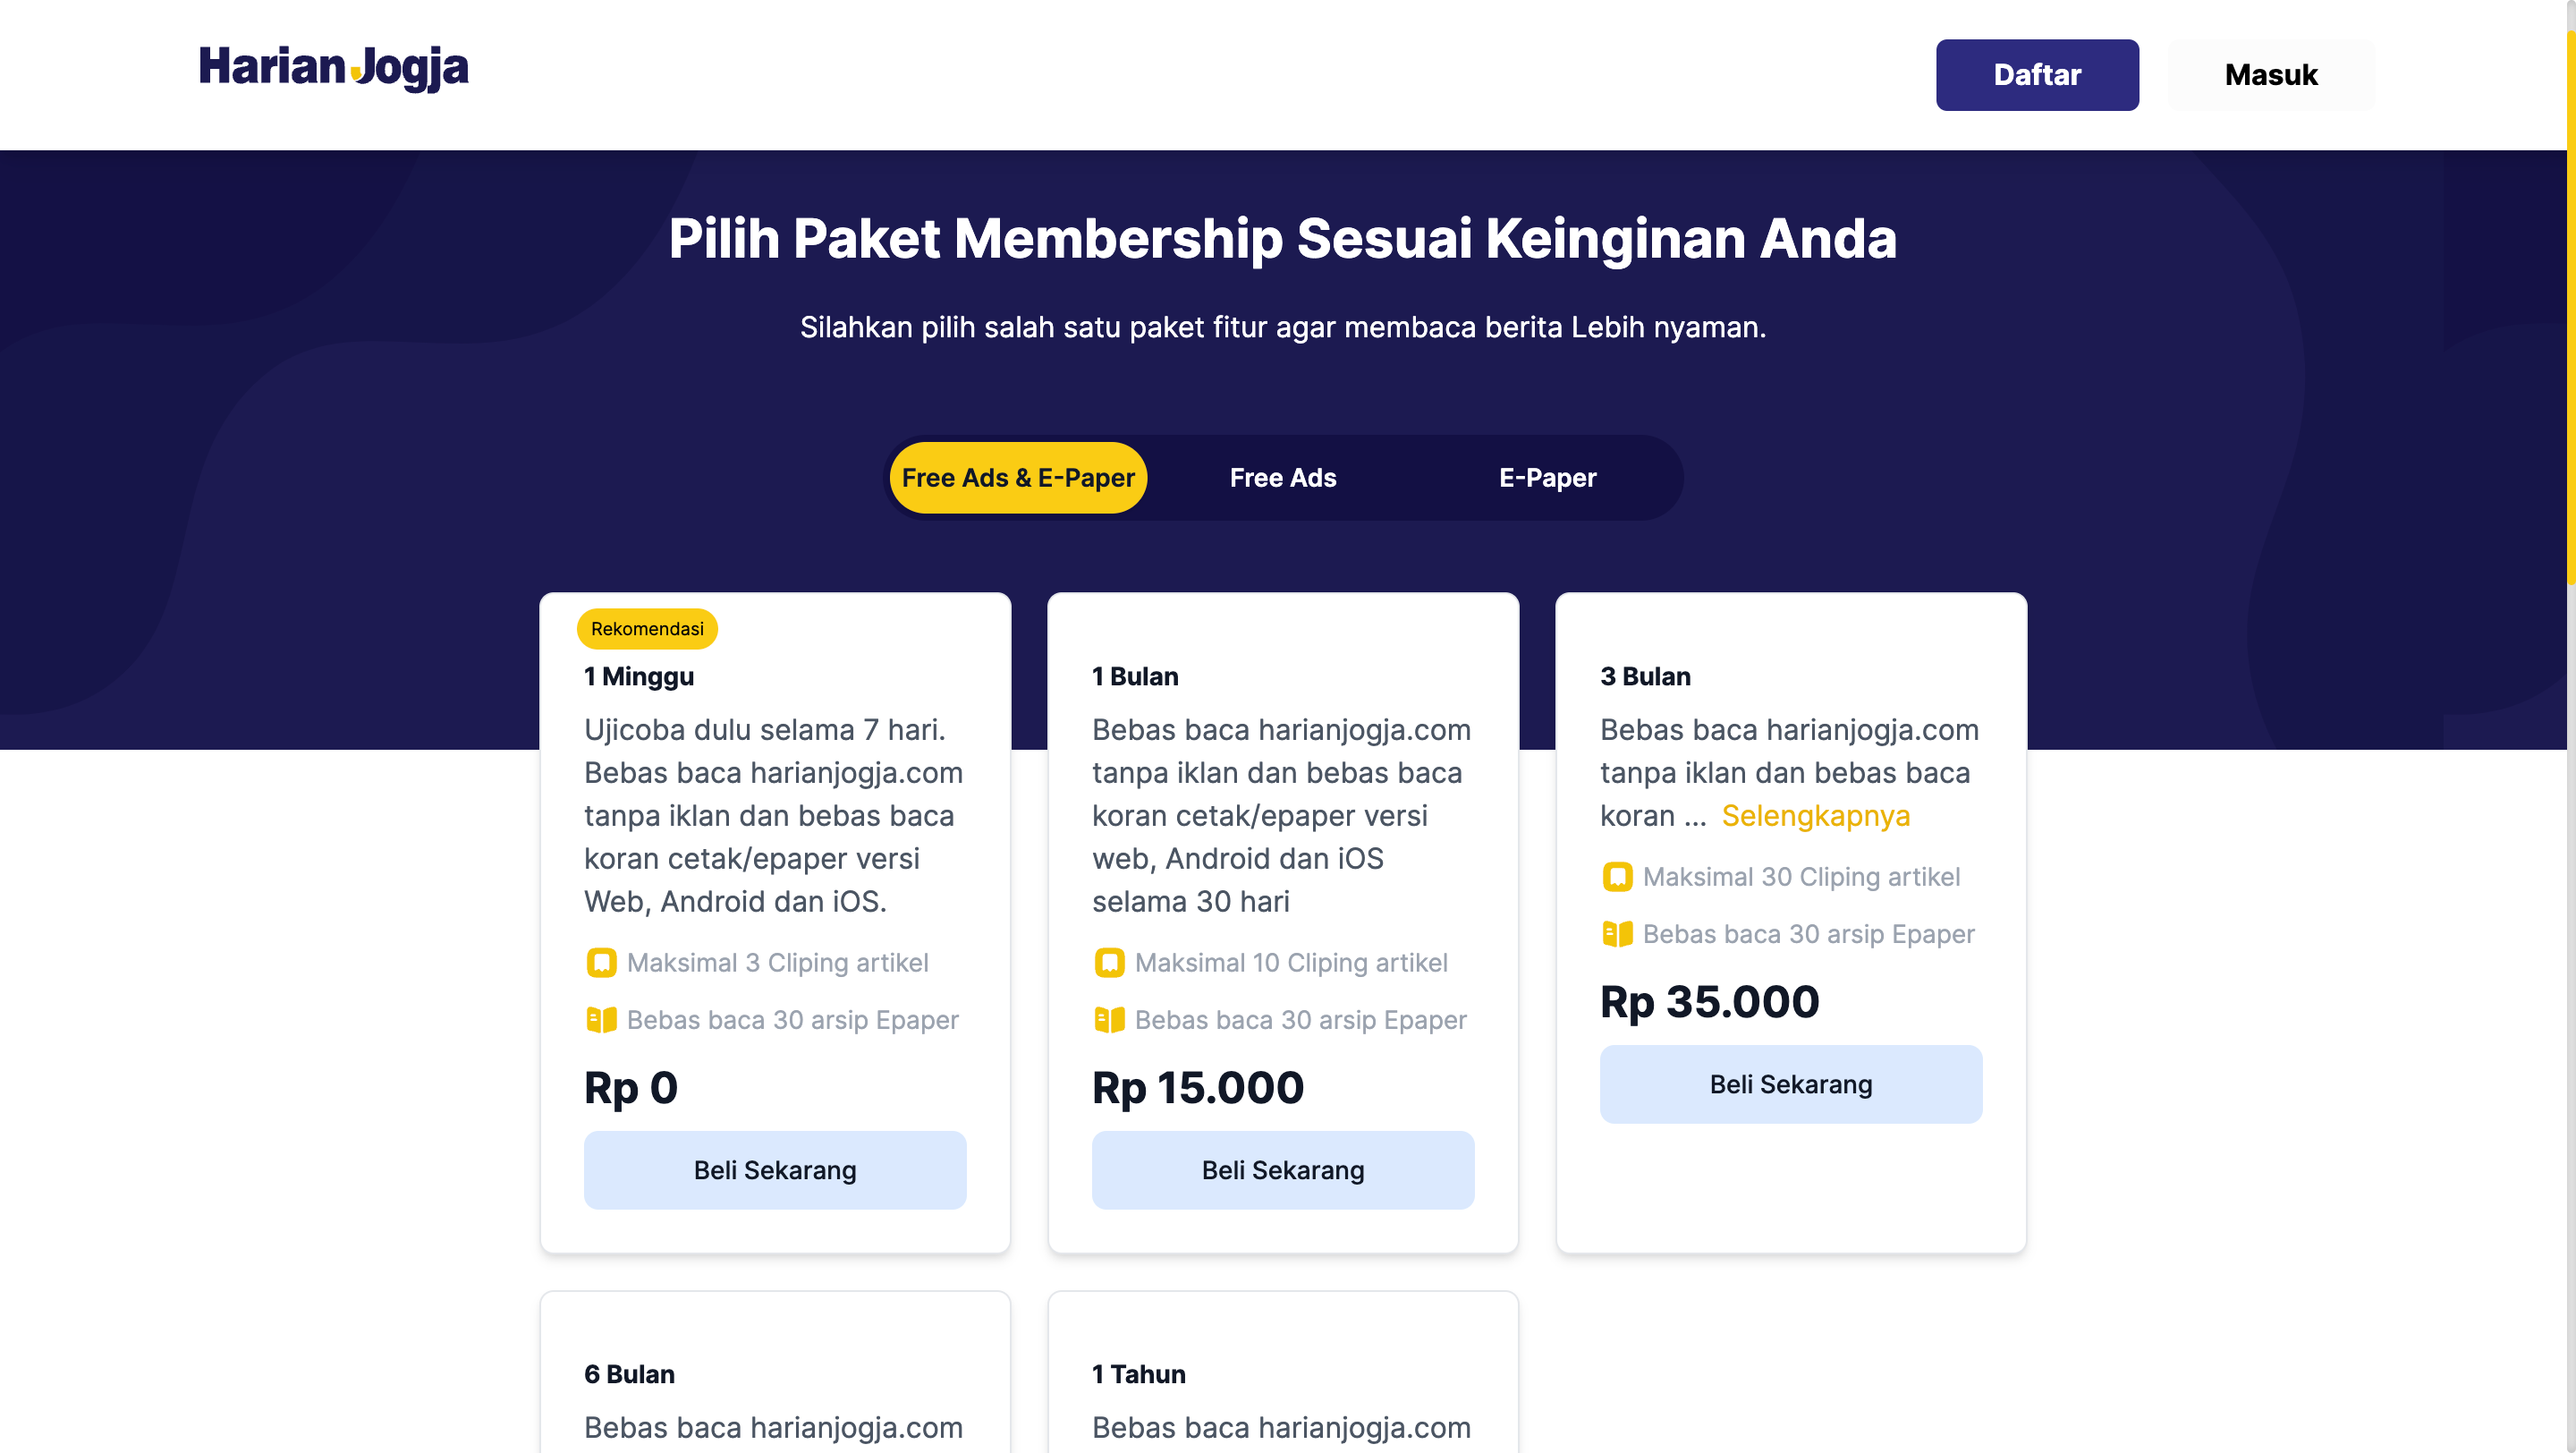Switch to the Free Ads tab
This screenshot has height=1453, width=2576.
point(1283,478)
